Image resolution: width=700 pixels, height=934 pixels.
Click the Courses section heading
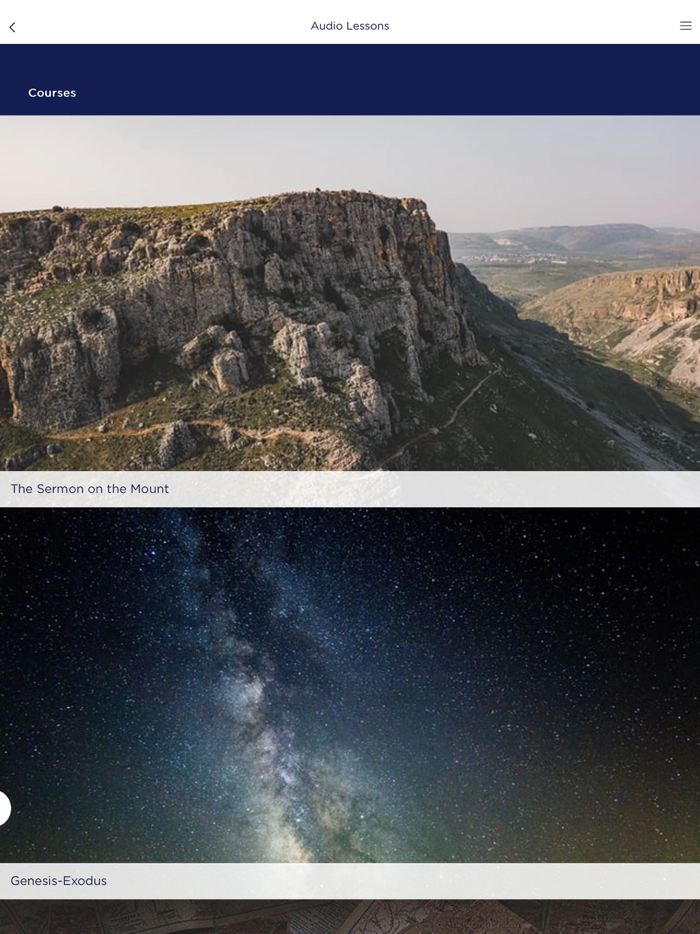pos(52,93)
